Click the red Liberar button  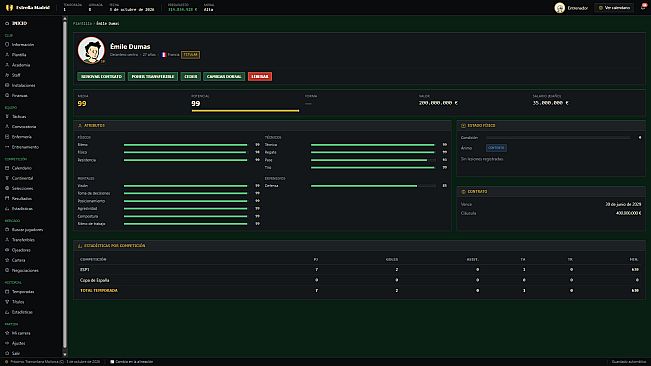[260, 76]
